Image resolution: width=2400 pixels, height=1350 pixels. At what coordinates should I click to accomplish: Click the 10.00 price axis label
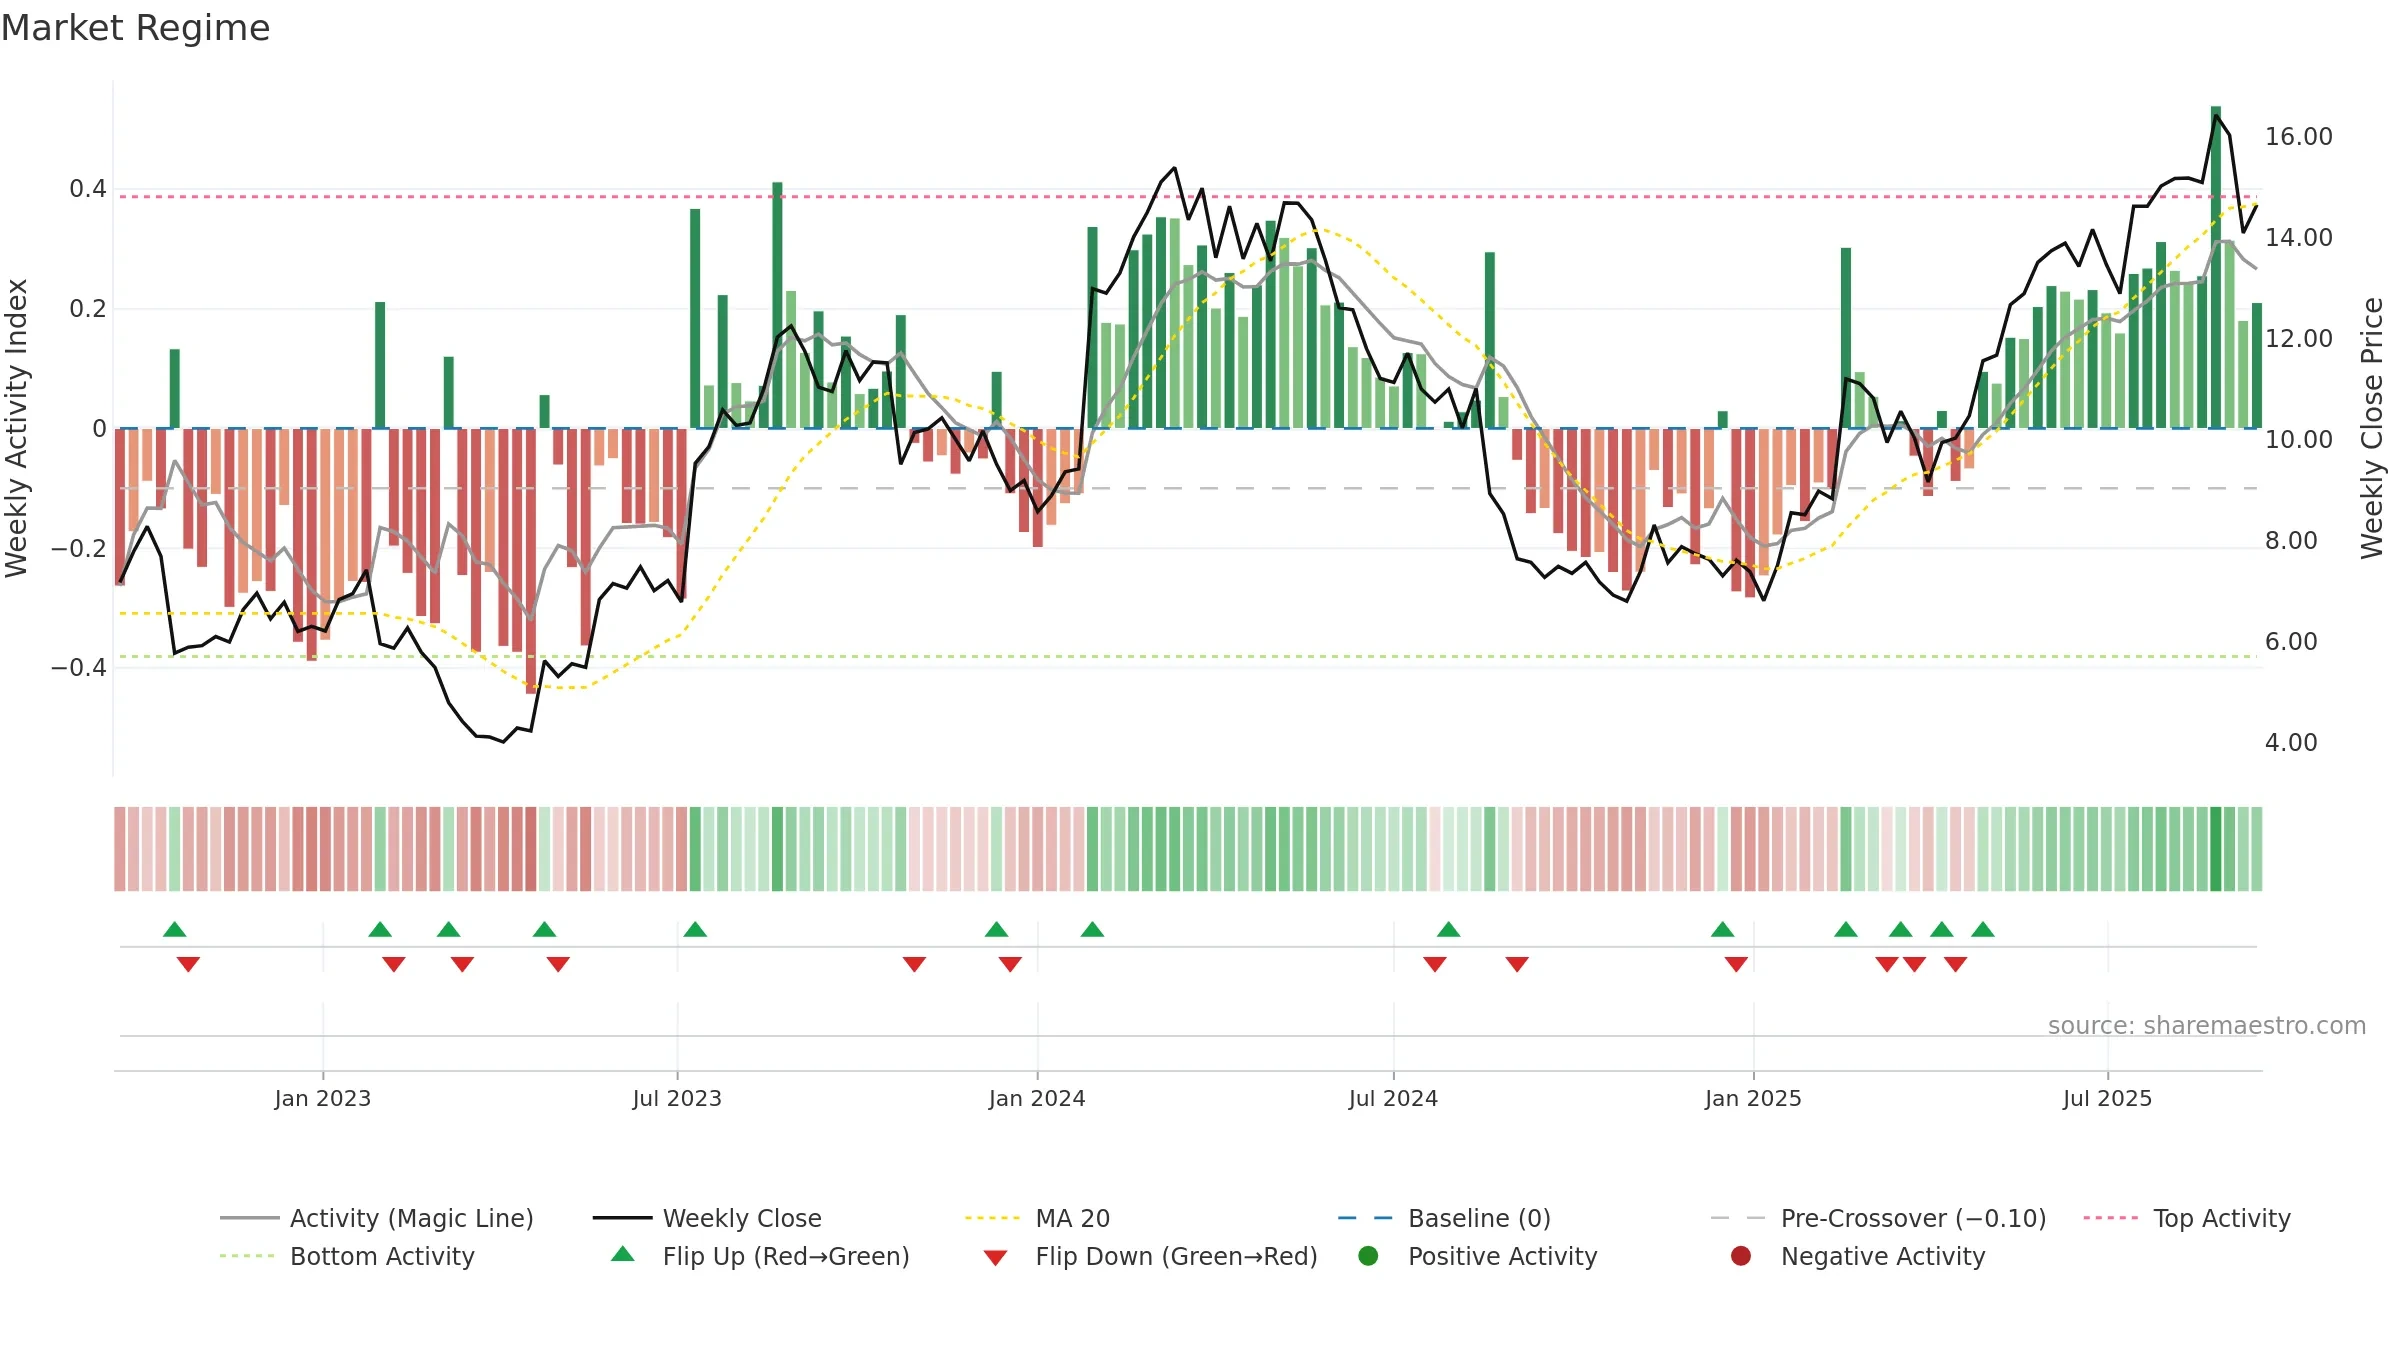coord(2299,440)
